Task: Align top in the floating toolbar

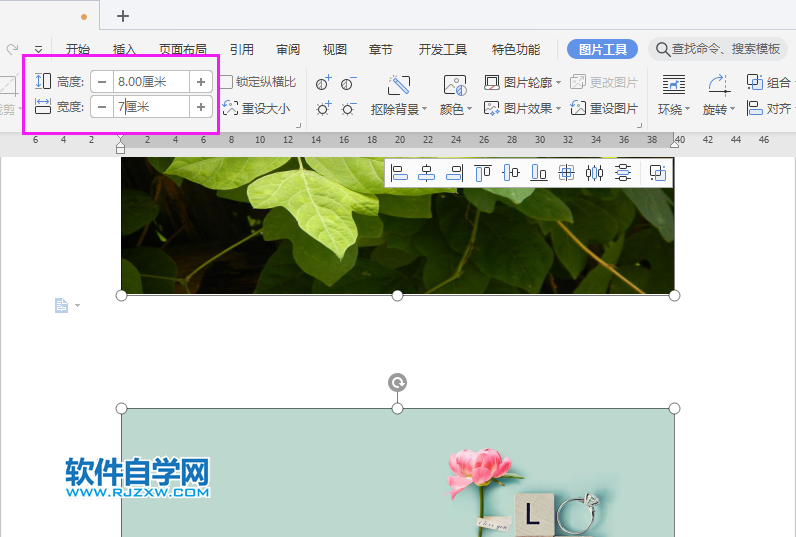Action: click(x=482, y=173)
